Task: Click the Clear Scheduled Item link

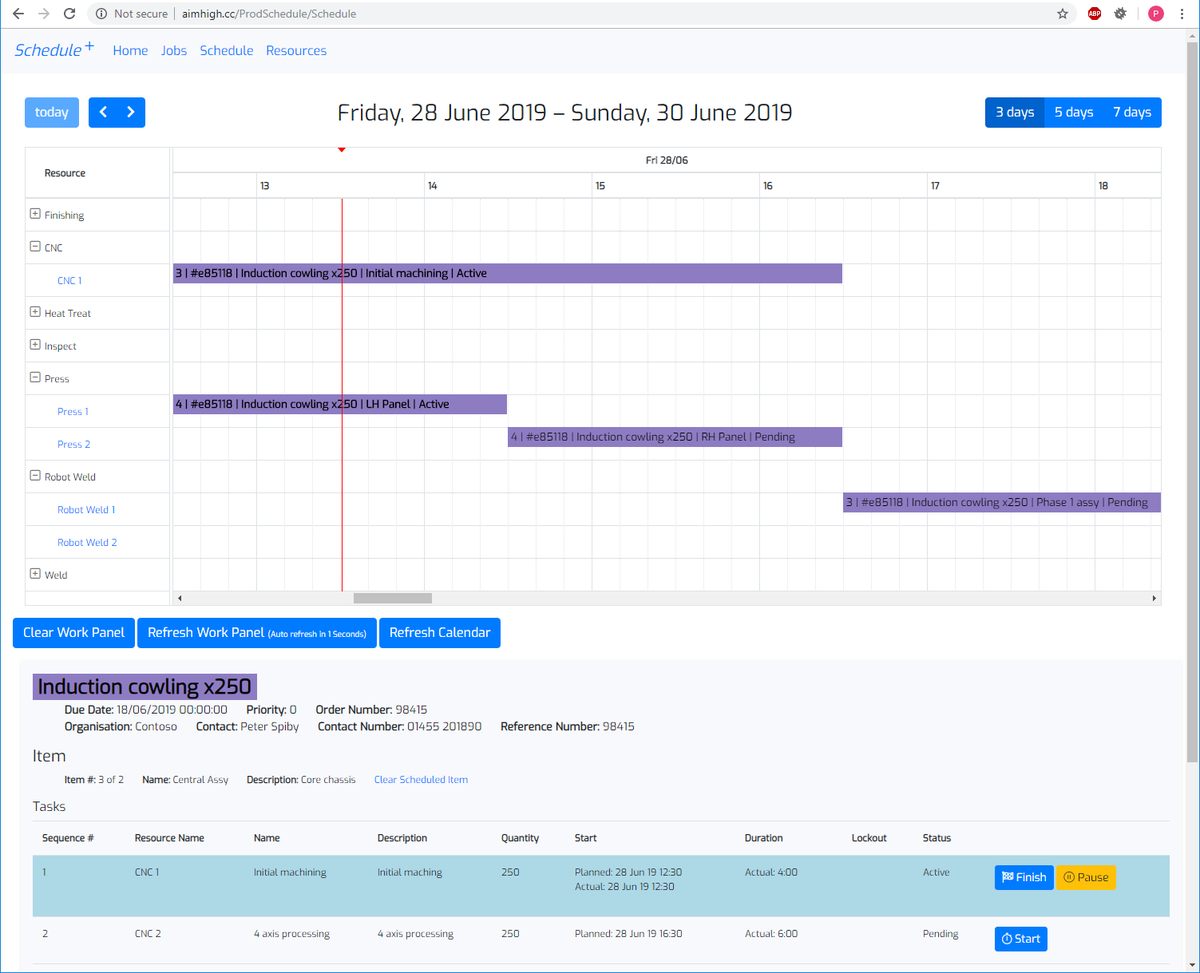Action: tap(420, 778)
